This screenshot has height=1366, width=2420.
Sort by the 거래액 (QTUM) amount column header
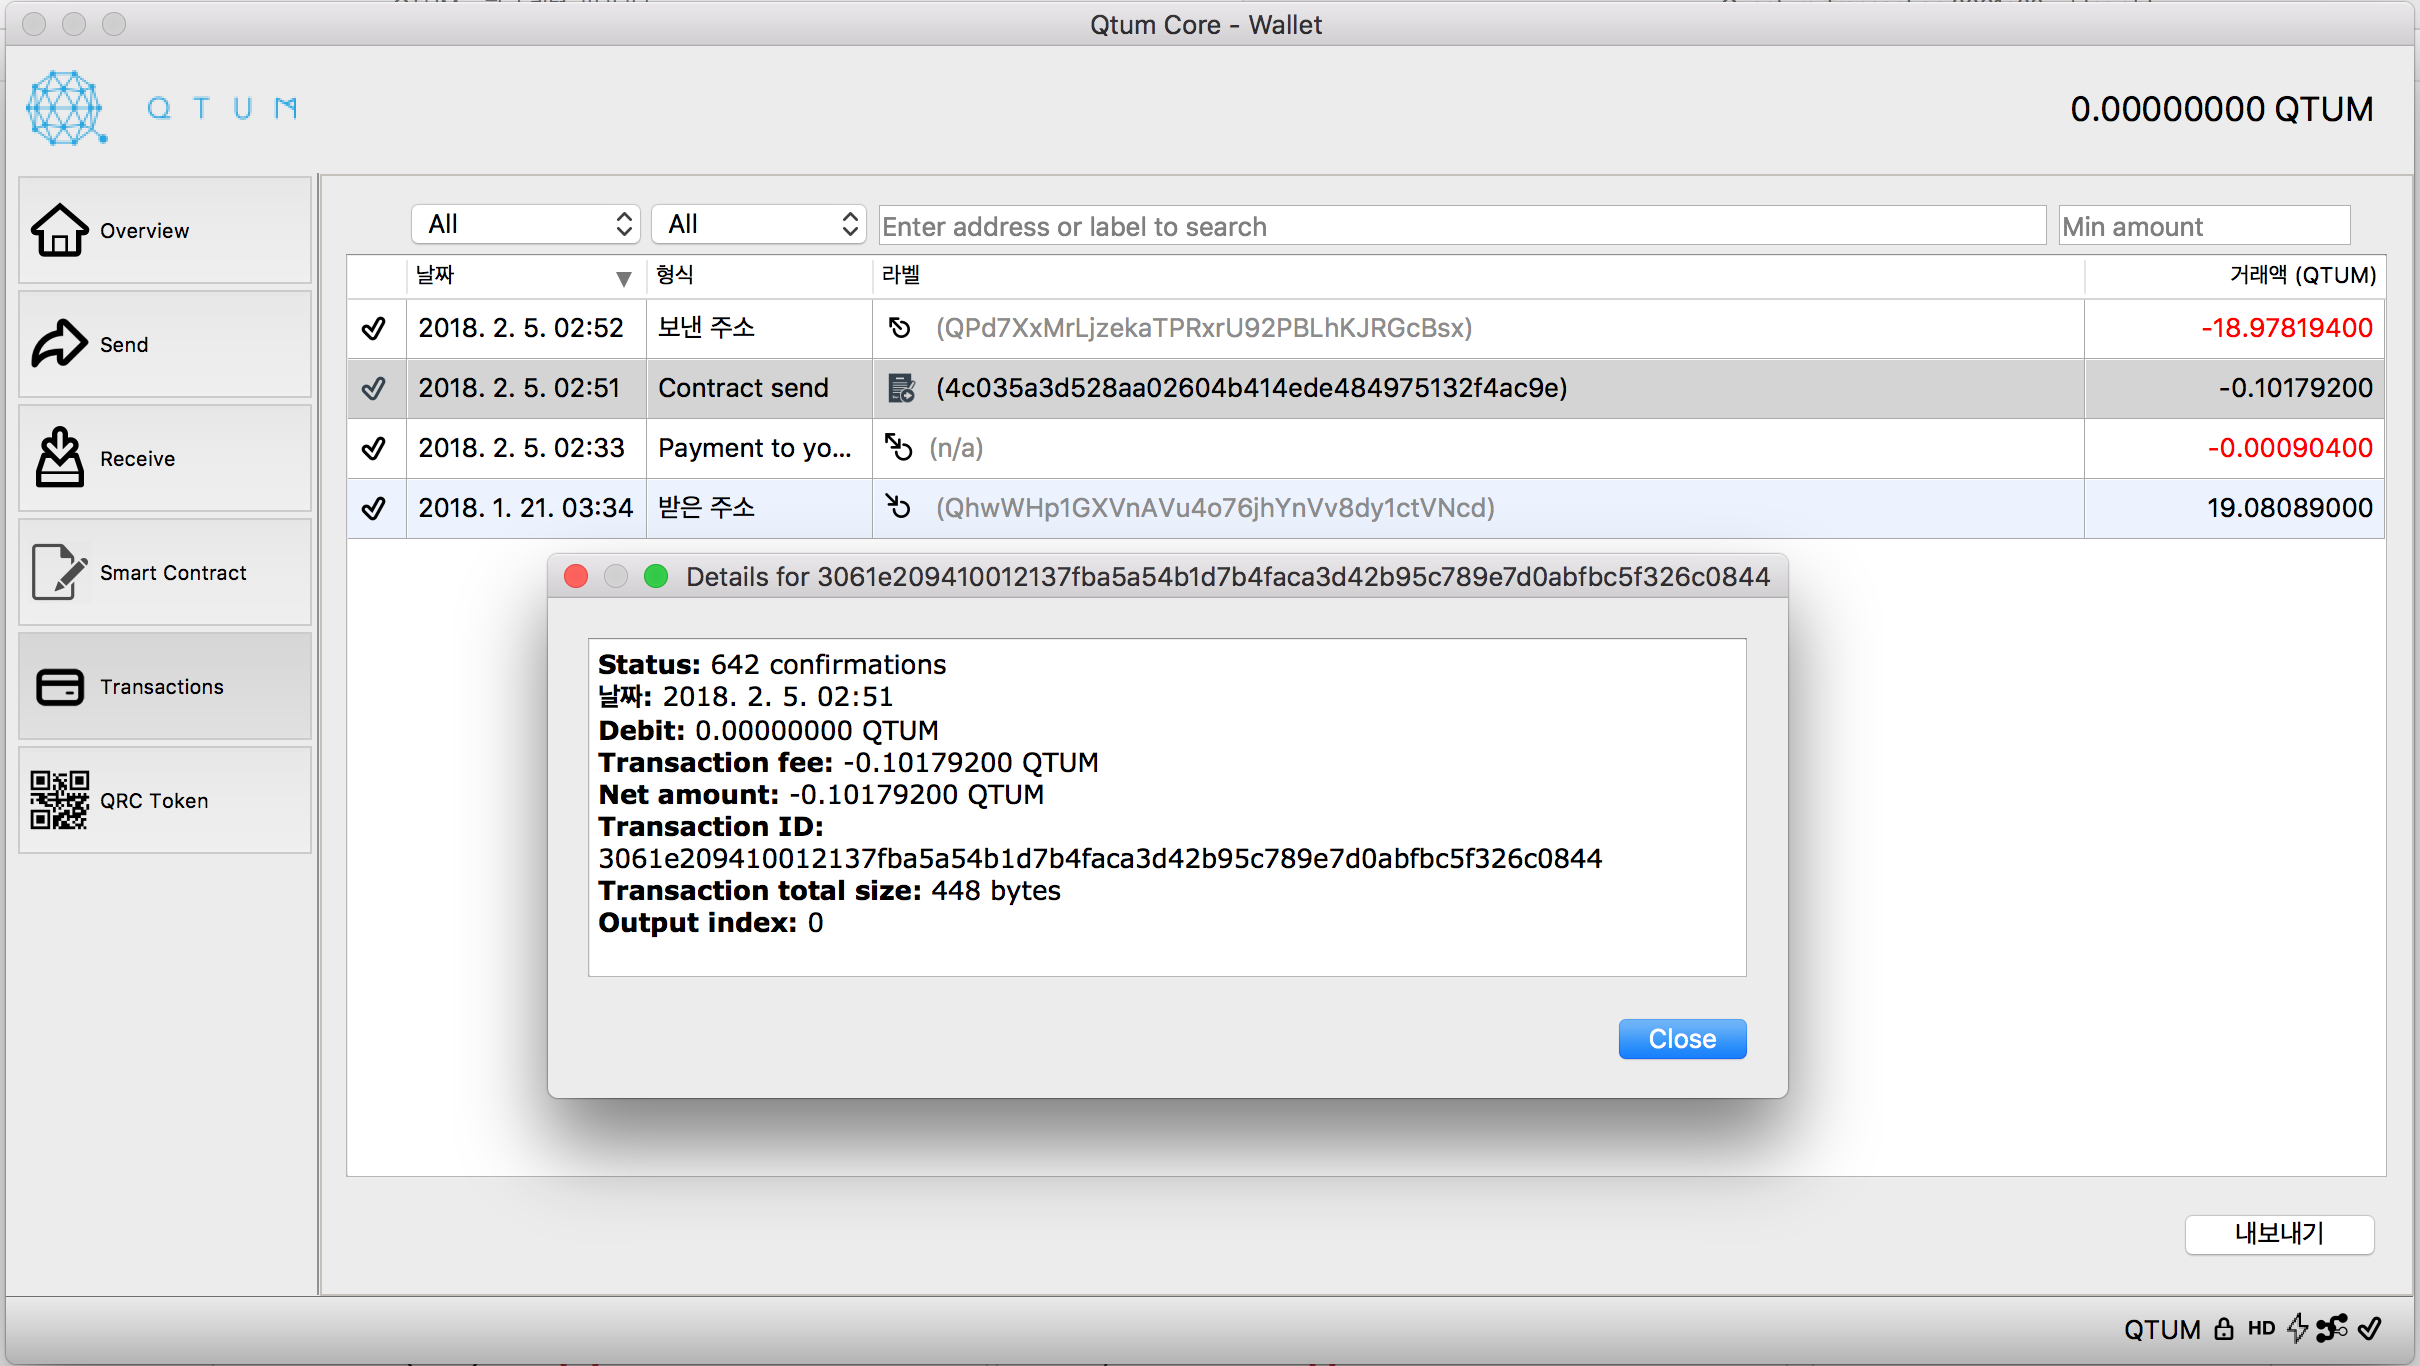[x=2235, y=276]
